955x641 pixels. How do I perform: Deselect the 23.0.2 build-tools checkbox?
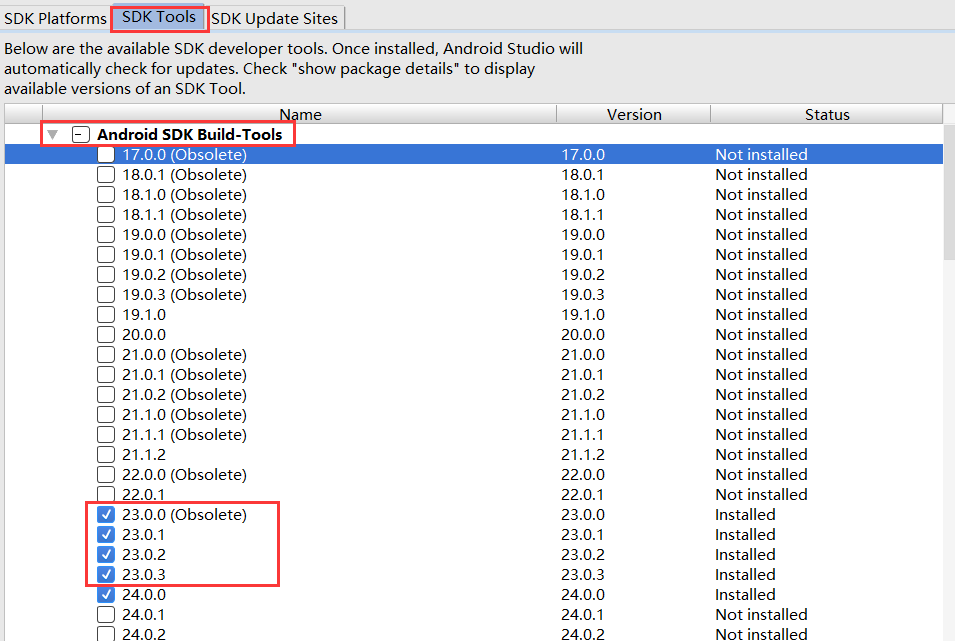[106, 554]
